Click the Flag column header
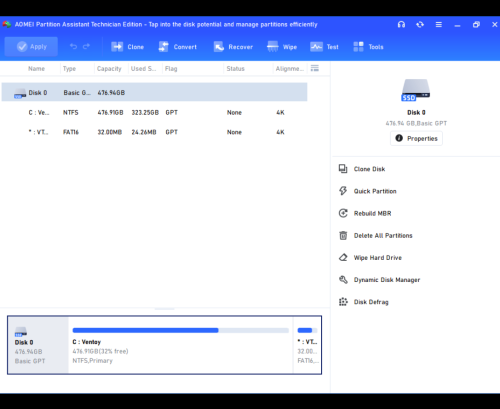The height and width of the screenshot is (409, 500). [x=171, y=69]
